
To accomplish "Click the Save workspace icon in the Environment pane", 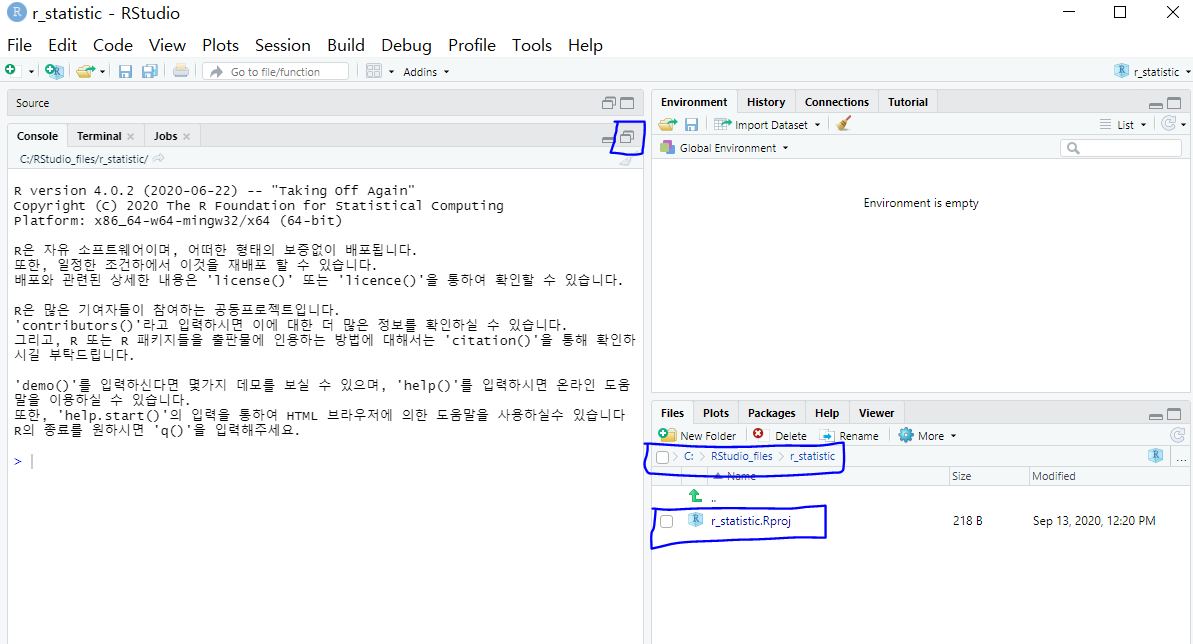I will tap(691, 124).
